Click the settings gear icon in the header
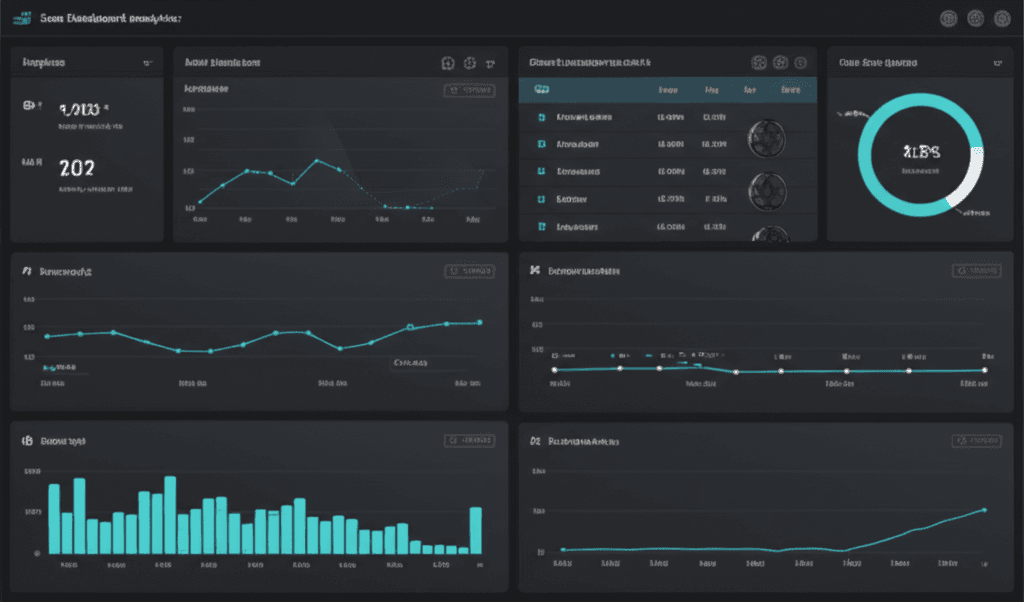 click(x=975, y=18)
